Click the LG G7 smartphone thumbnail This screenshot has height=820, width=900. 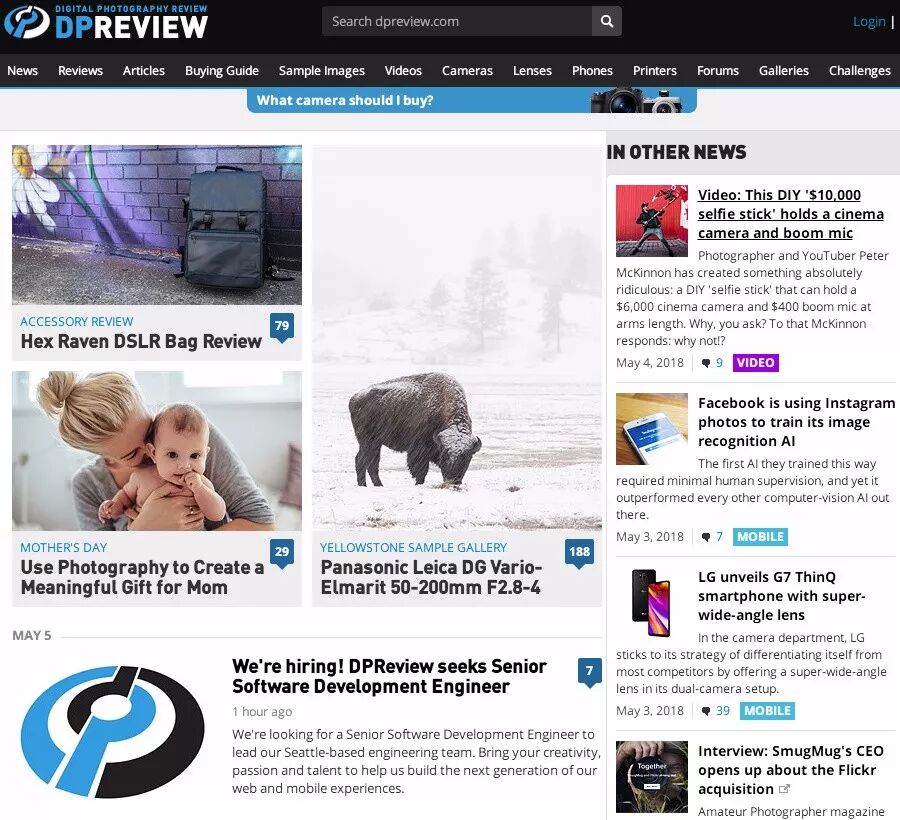click(651, 603)
